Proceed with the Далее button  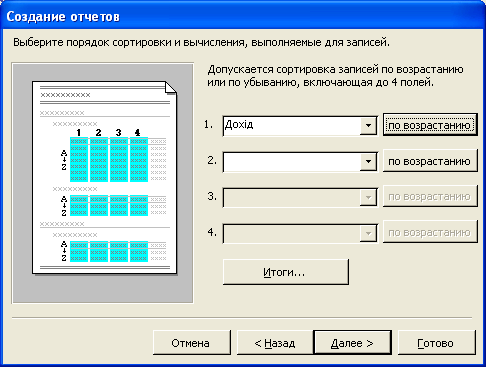(352, 343)
